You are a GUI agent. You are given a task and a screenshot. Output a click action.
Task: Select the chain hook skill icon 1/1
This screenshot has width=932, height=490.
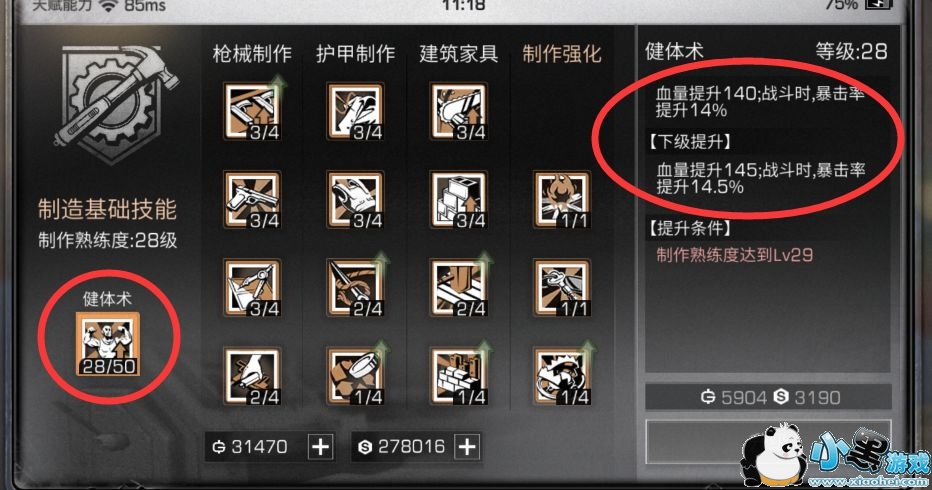[562, 288]
